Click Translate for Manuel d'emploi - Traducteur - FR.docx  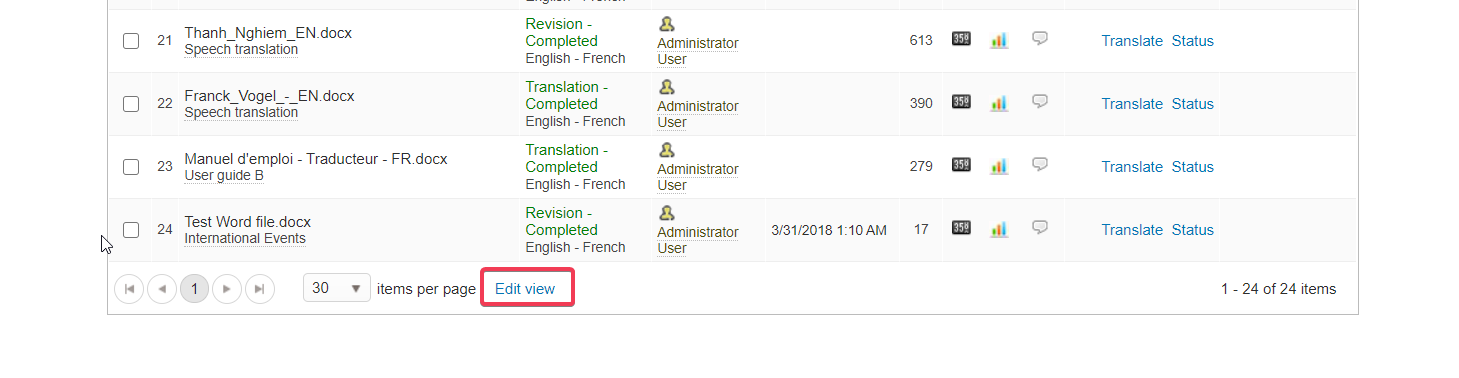(x=1132, y=167)
